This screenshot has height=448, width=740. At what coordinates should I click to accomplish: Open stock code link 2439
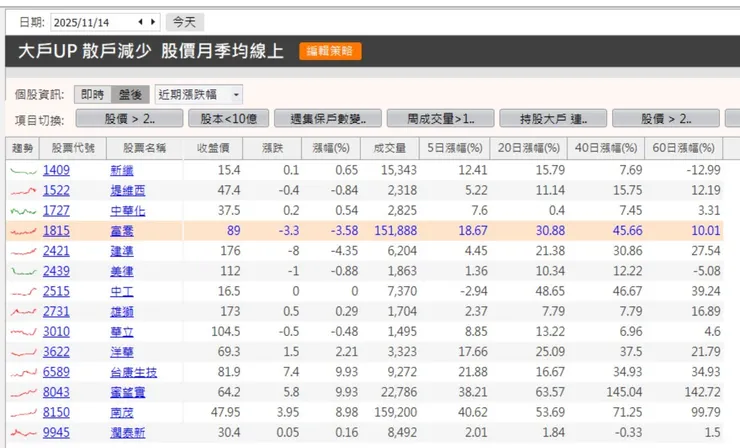click(x=56, y=271)
